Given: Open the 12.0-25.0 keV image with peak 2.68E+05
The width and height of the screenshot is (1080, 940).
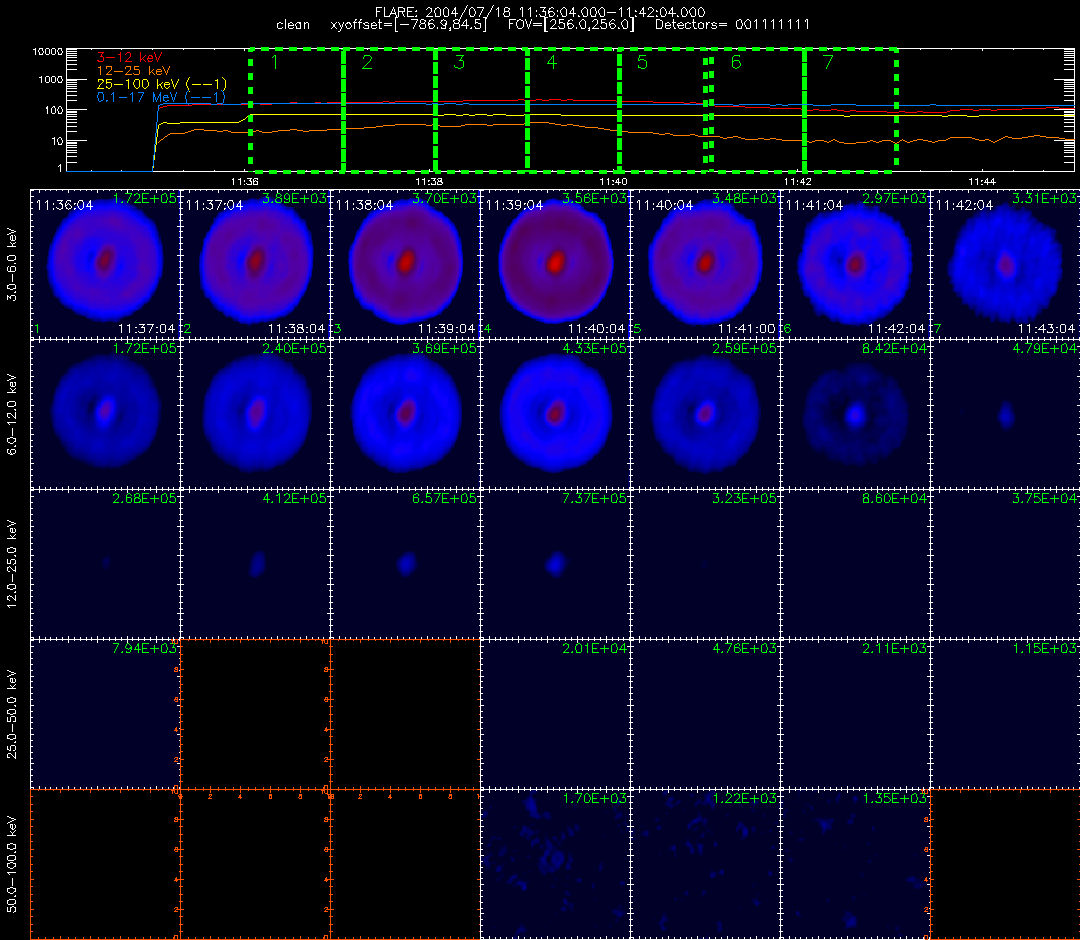Looking at the screenshot, I should pos(105,565).
